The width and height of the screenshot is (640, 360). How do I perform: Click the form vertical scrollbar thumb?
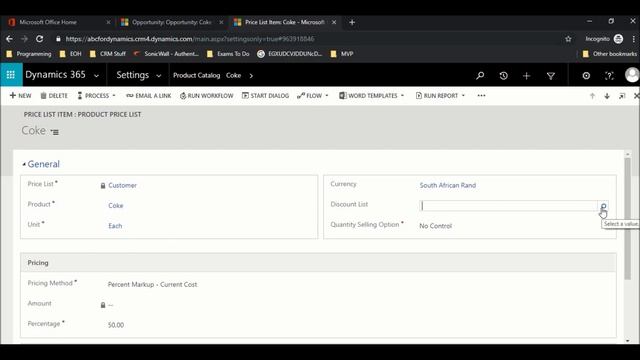[x=628, y=218]
